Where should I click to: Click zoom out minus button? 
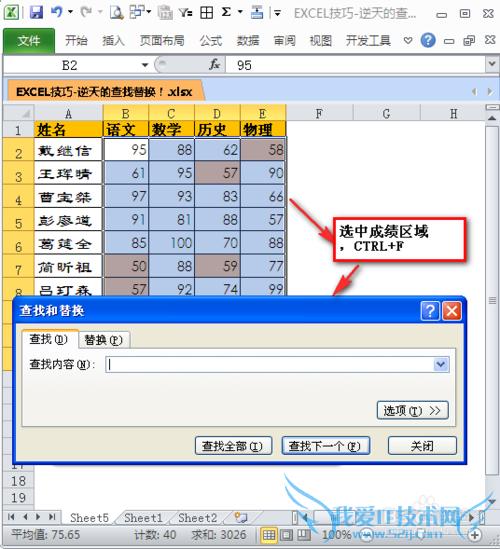point(367,535)
